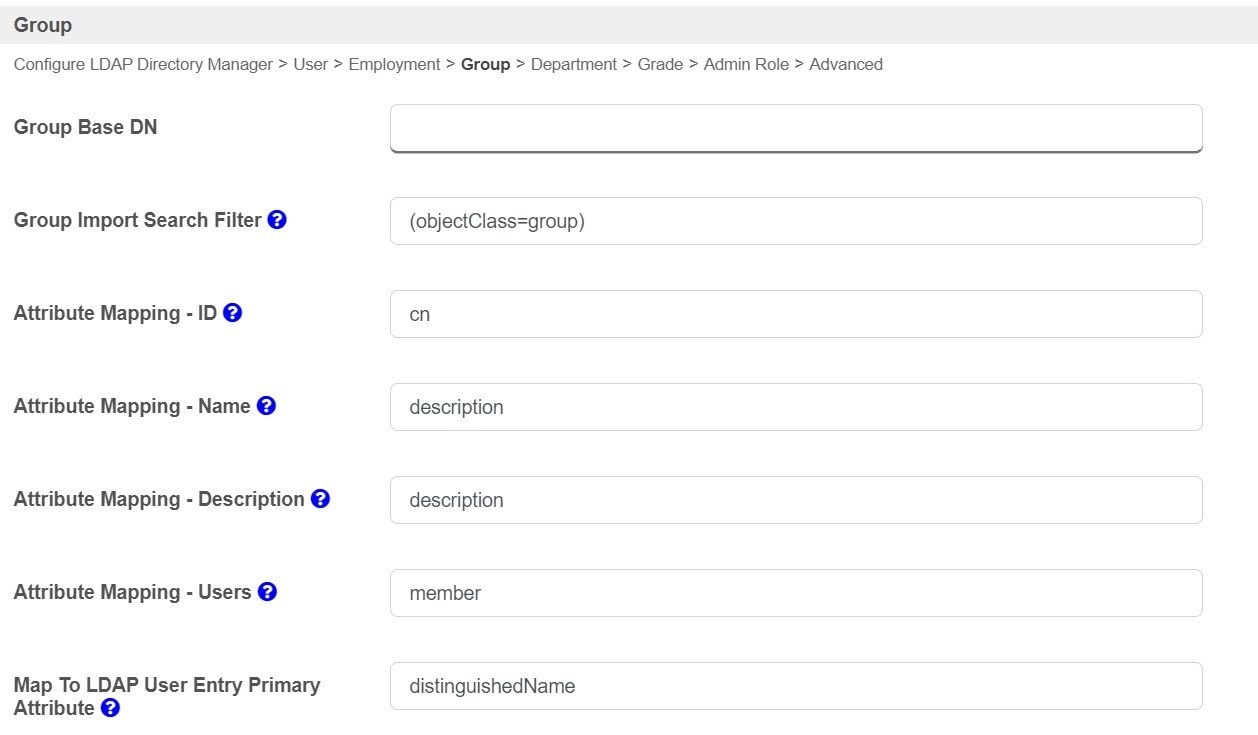Image resolution: width=1258 pixels, height=735 pixels.
Task: Click help icon beside Group Import Search Filter
Action: click(277, 220)
